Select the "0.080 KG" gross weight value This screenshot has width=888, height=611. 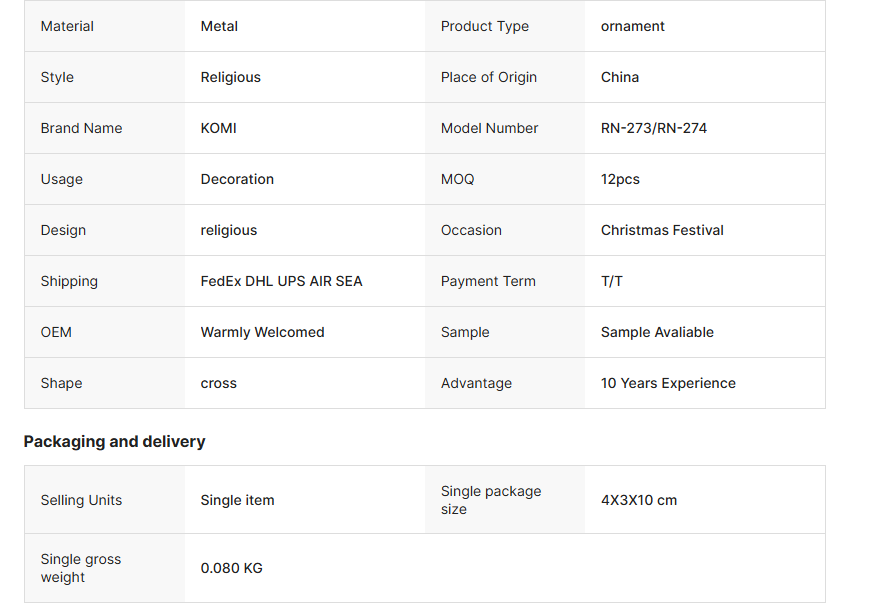pos(231,568)
